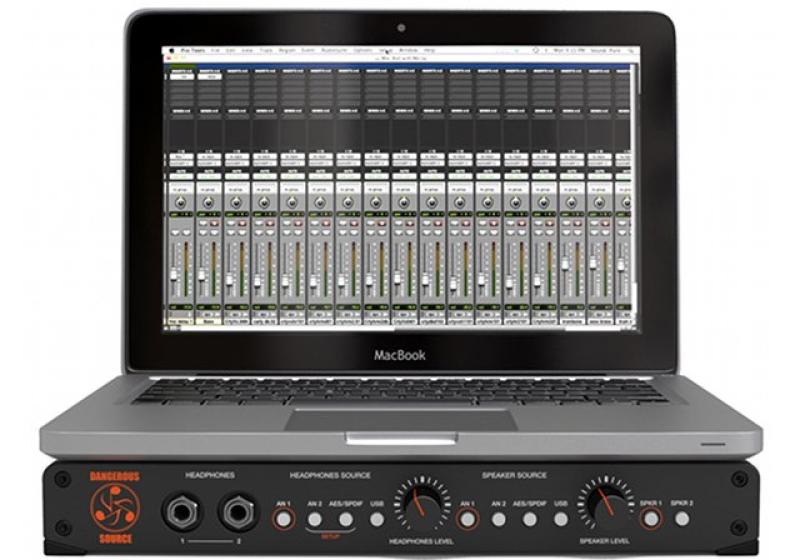Open input path selector on first channel strip
Screen dimensions: 800x560
click(181, 158)
